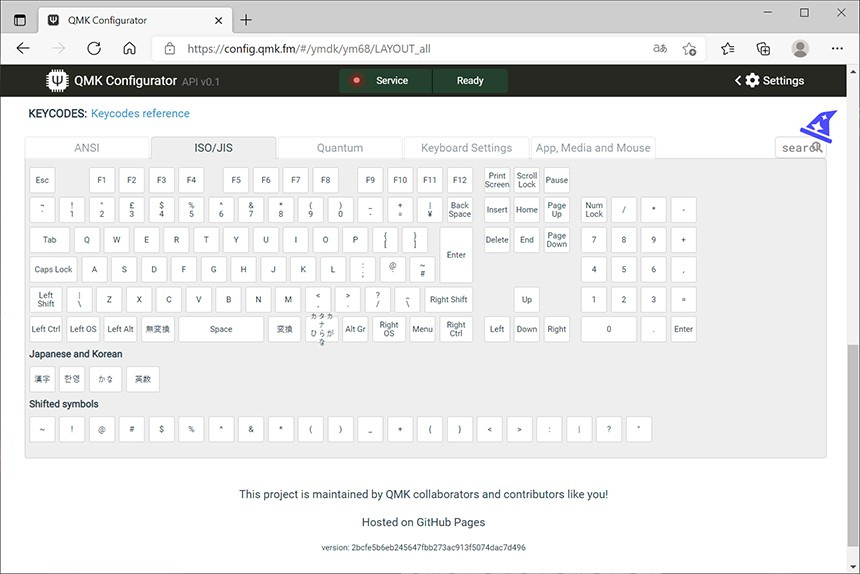Select the Alt Gr keycode
860x574 pixels.
[x=355, y=329]
